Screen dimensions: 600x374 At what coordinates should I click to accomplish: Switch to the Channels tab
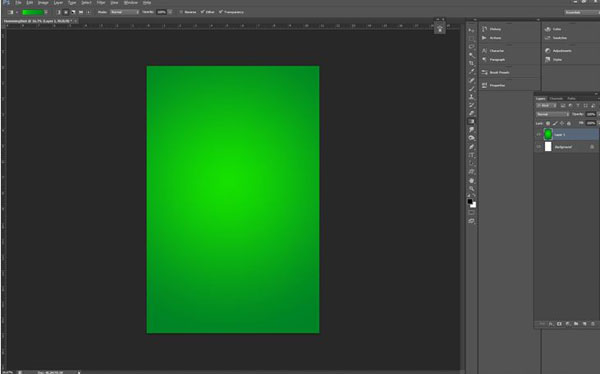(556, 99)
